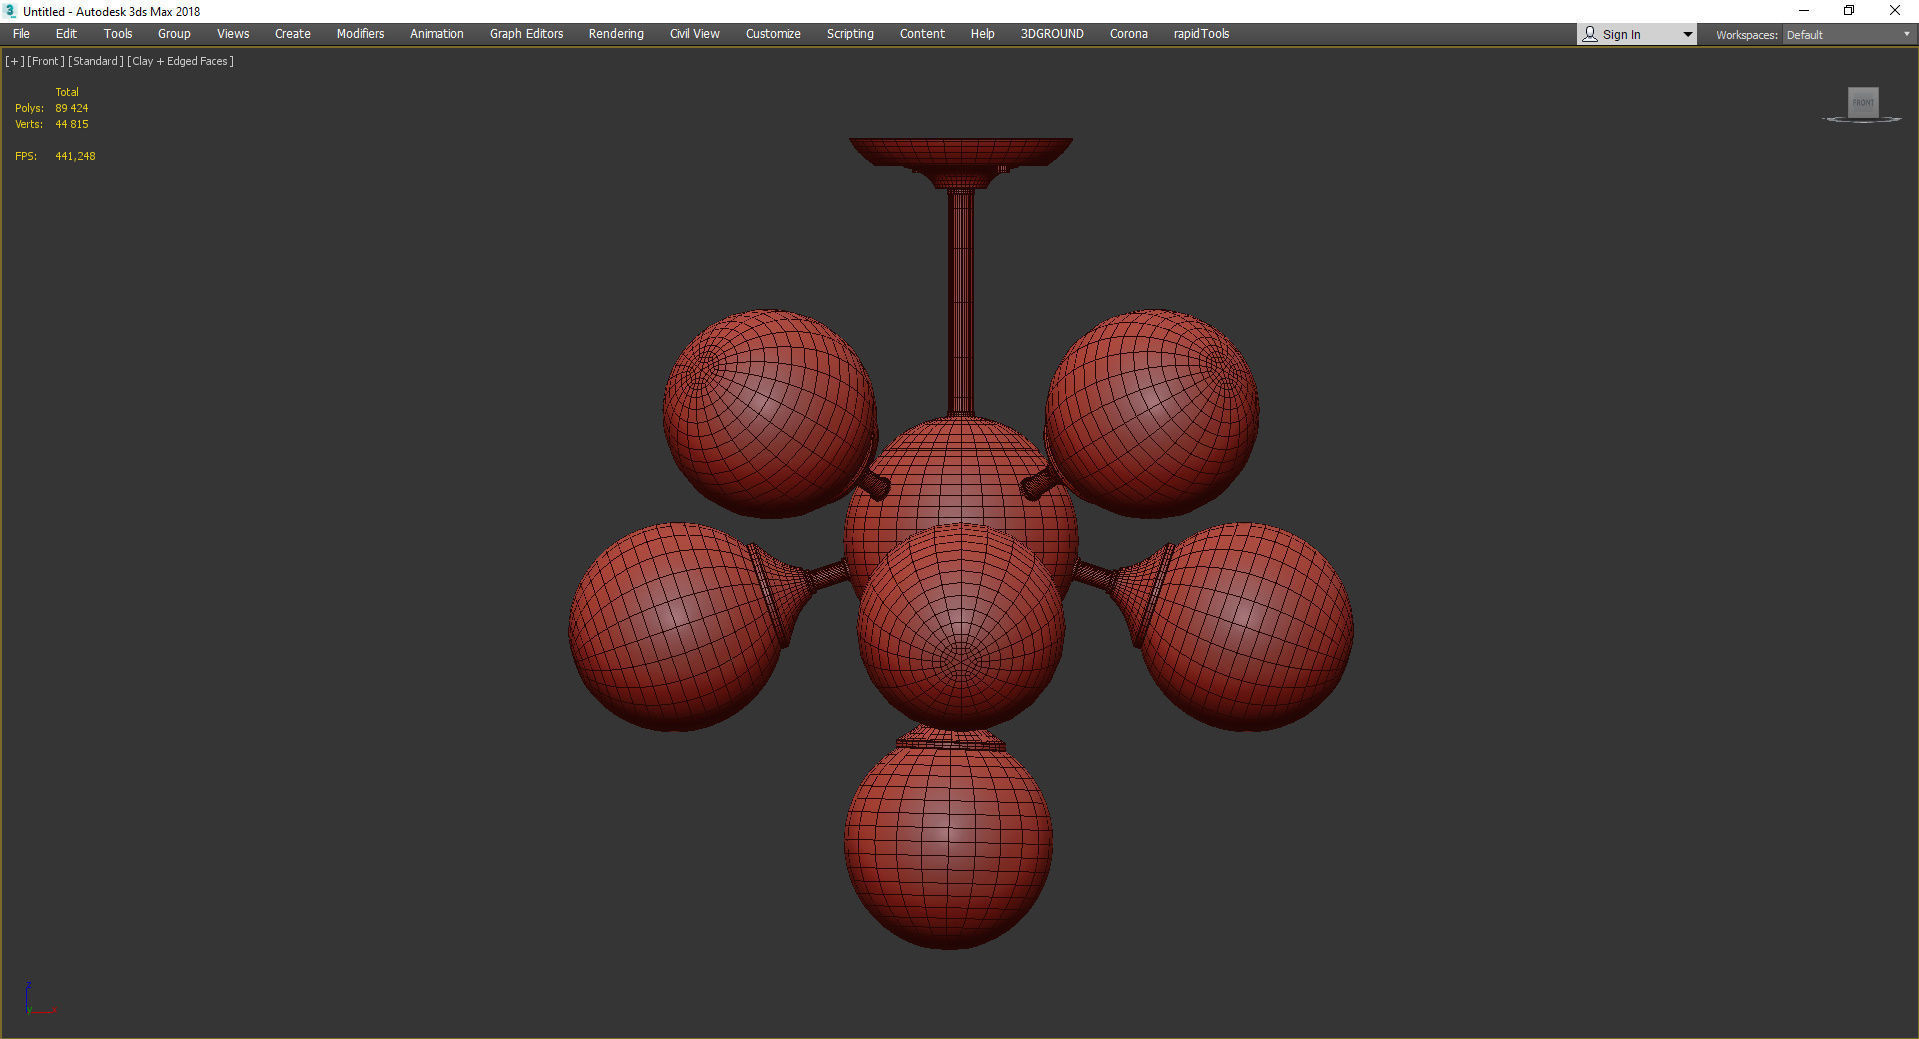Expand the Sign In dropdown arrow
1919x1039 pixels.
pyautogui.click(x=1688, y=35)
